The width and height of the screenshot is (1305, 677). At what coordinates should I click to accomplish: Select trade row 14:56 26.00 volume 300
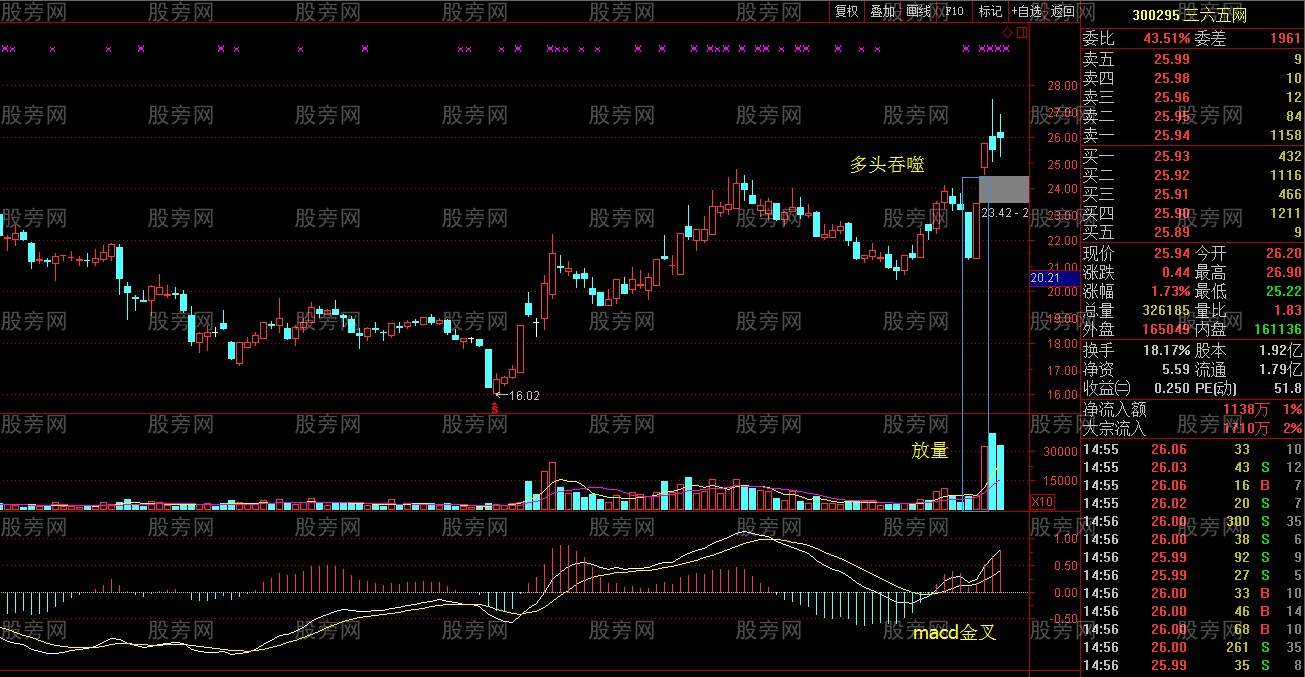click(x=1192, y=521)
